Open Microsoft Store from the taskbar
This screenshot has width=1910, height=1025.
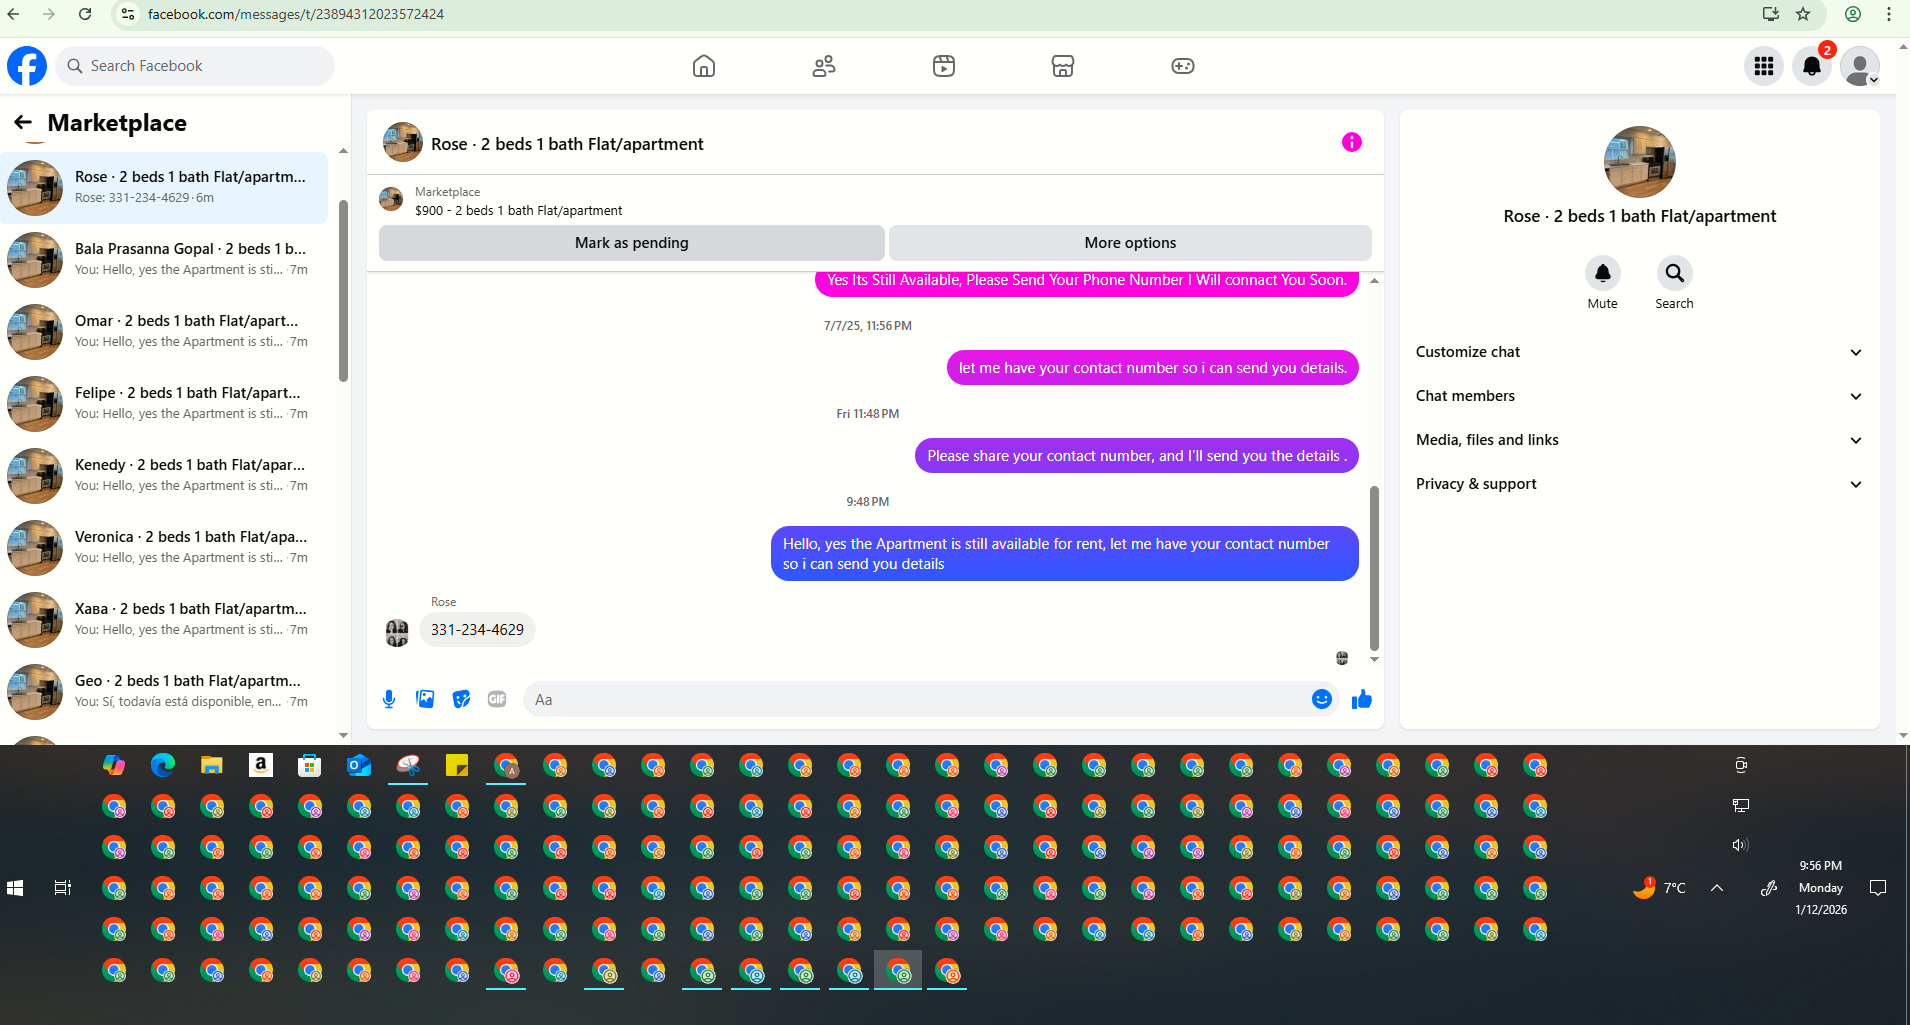pos(310,766)
